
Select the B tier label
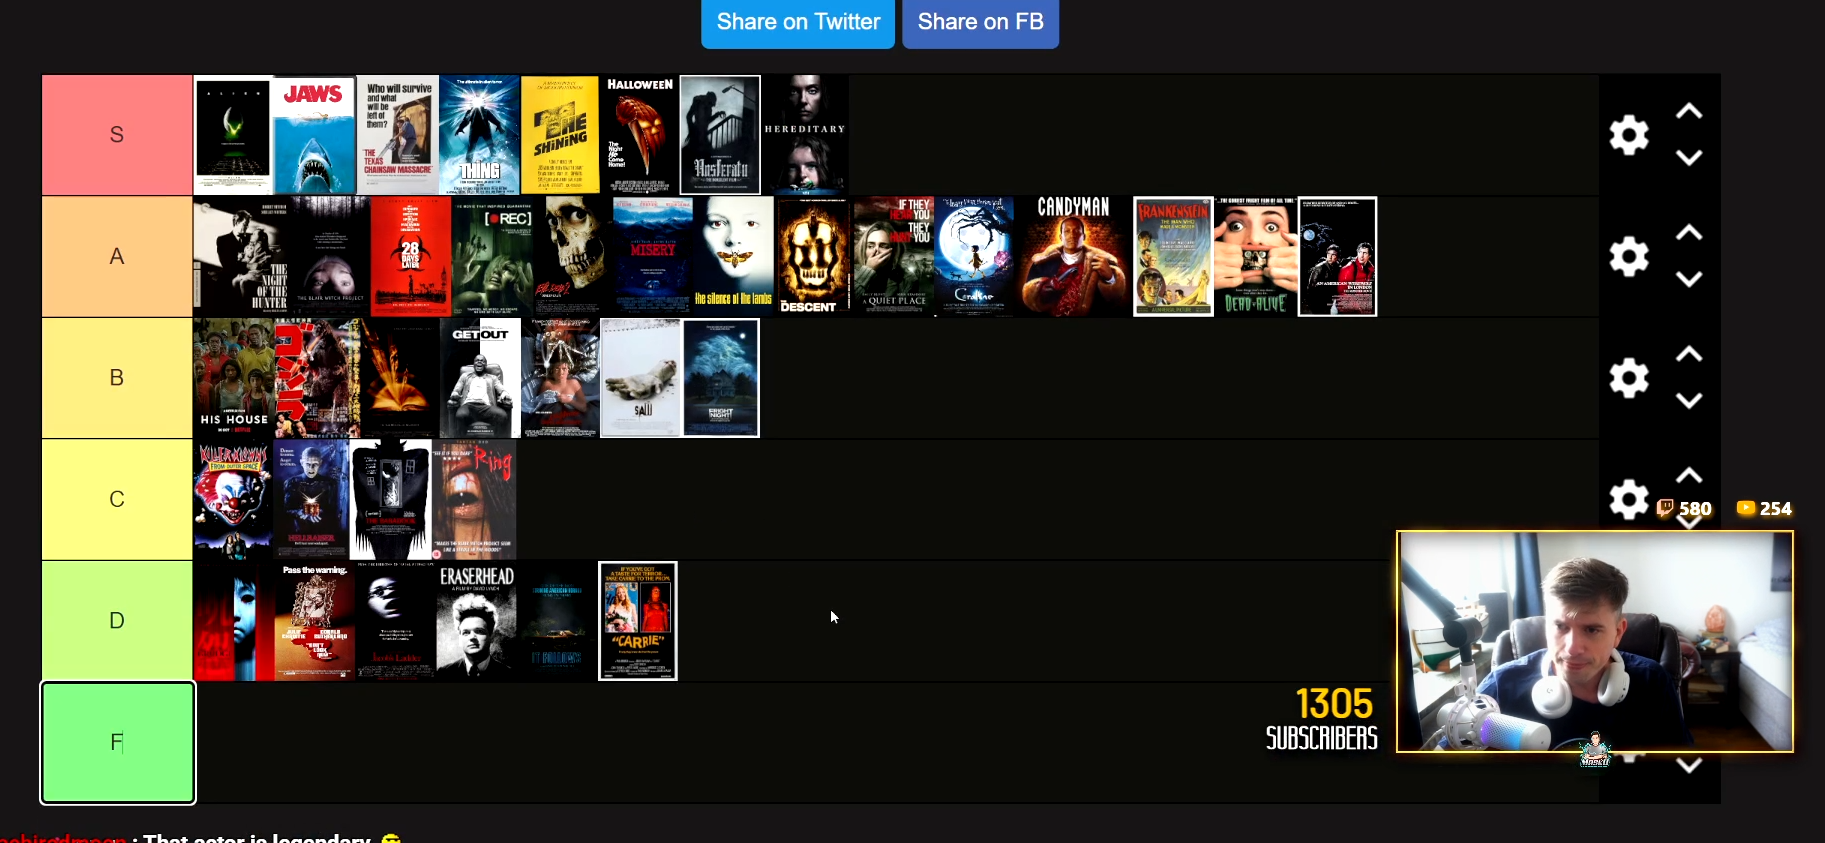(117, 378)
